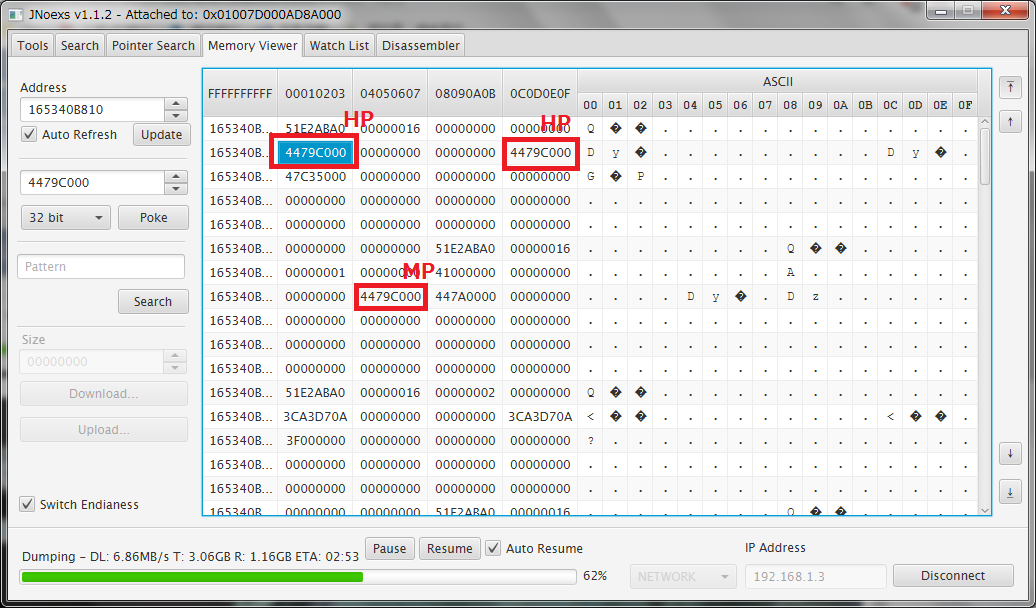Viewport: 1036px width, 608px height.
Task: Click the IP Address field 192.168.1.3
Action: coord(815,576)
